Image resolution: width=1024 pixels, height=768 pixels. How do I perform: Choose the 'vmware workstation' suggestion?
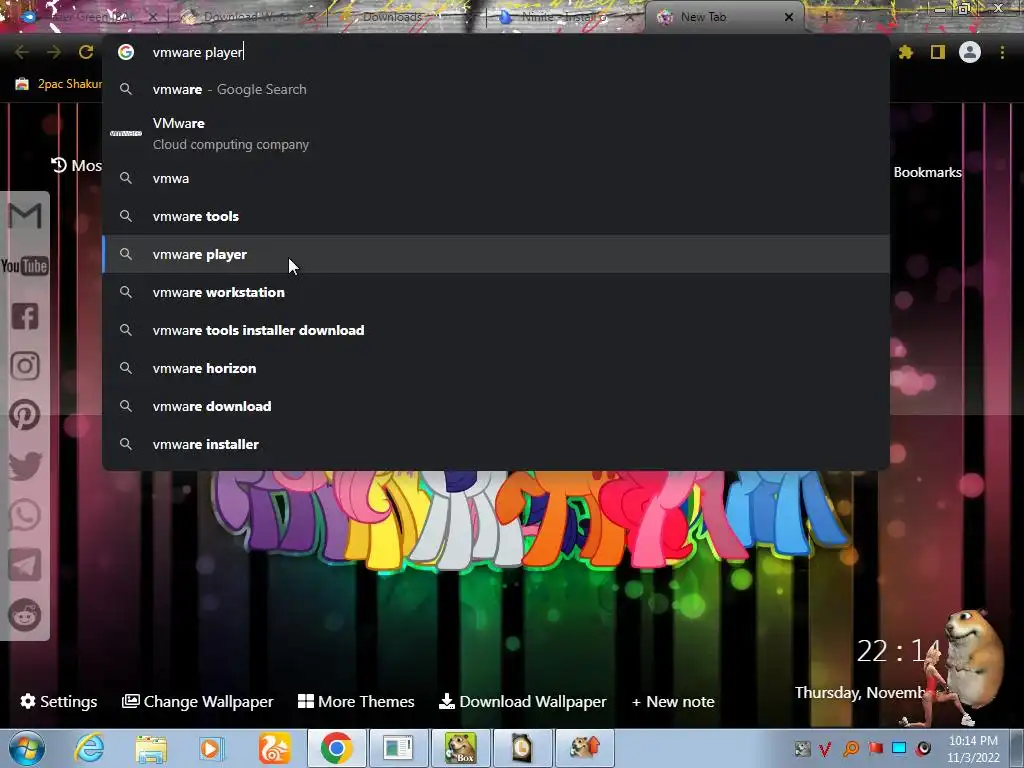click(496, 292)
